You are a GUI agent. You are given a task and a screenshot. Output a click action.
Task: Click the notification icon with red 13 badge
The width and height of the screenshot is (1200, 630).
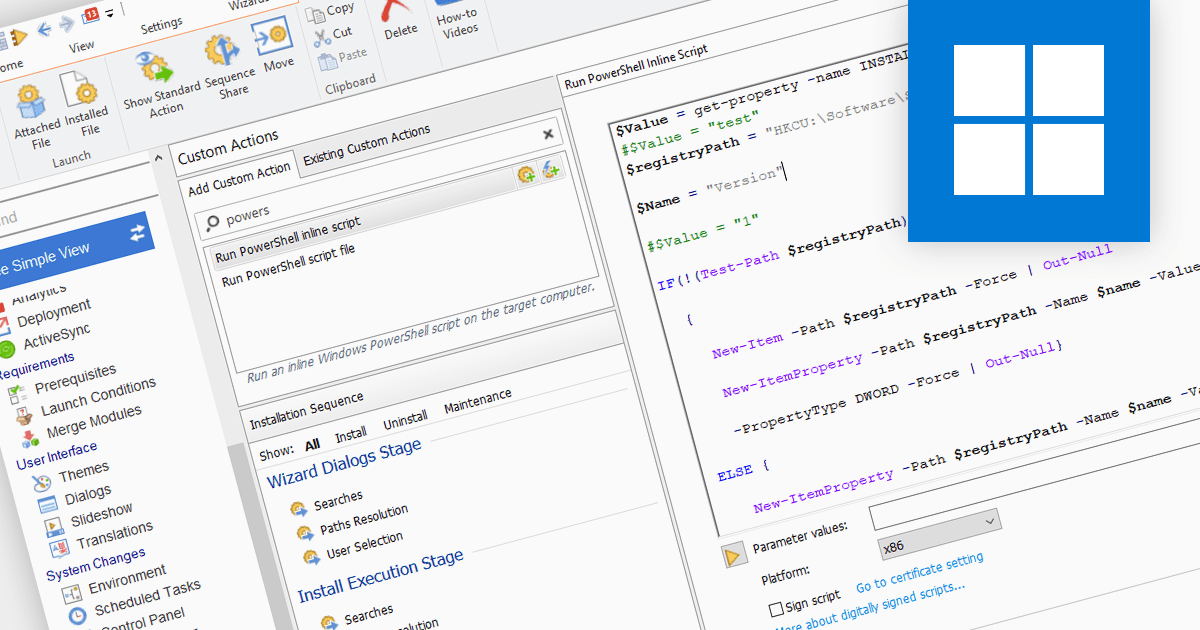click(x=91, y=15)
